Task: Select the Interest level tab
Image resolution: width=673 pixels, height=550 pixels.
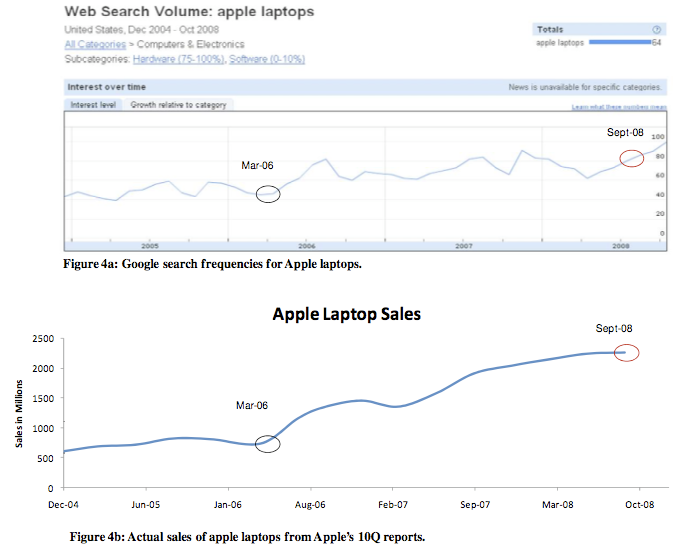Action: tap(93, 105)
